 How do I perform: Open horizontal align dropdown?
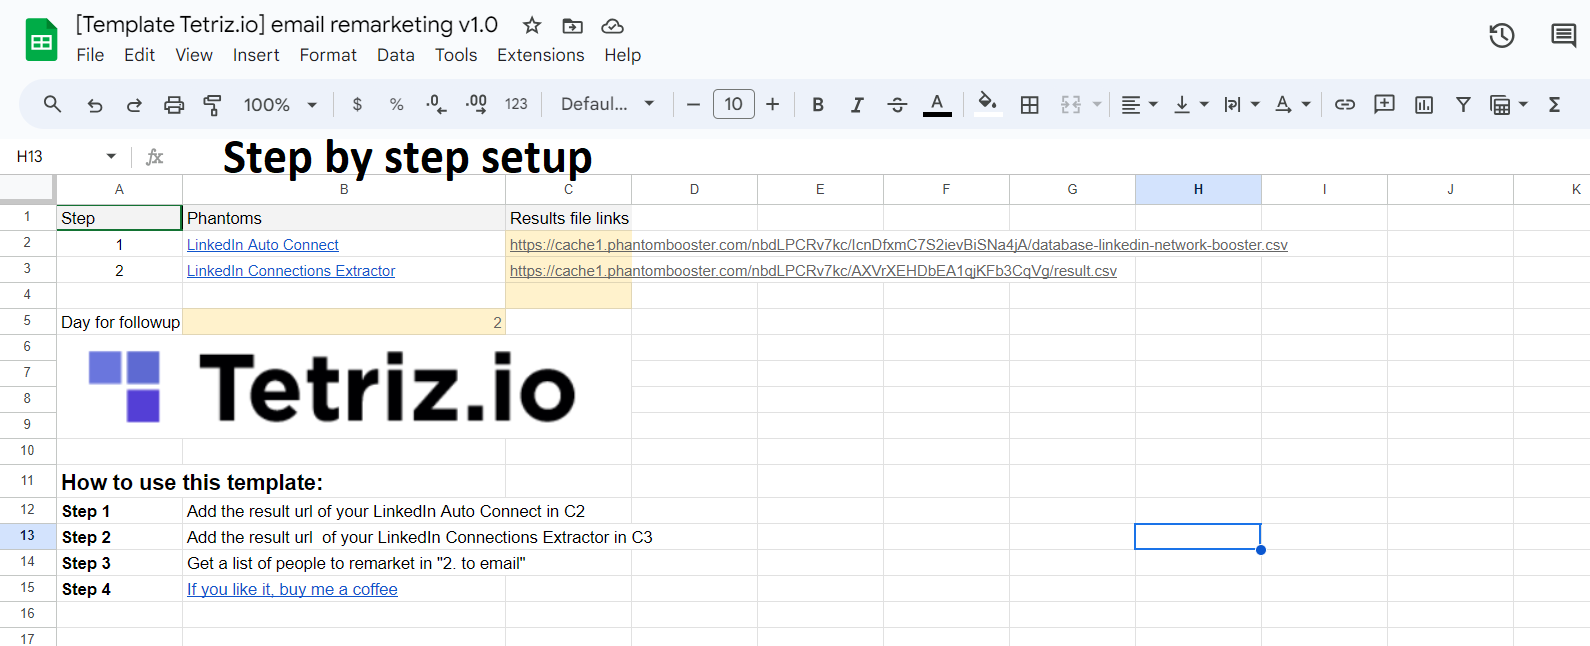tap(1139, 104)
